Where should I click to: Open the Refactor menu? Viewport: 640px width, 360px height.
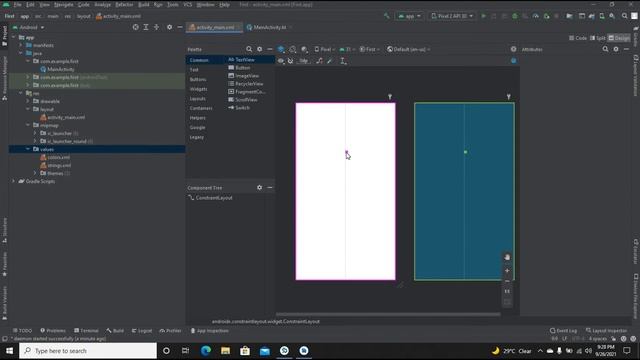tap(124, 4)
